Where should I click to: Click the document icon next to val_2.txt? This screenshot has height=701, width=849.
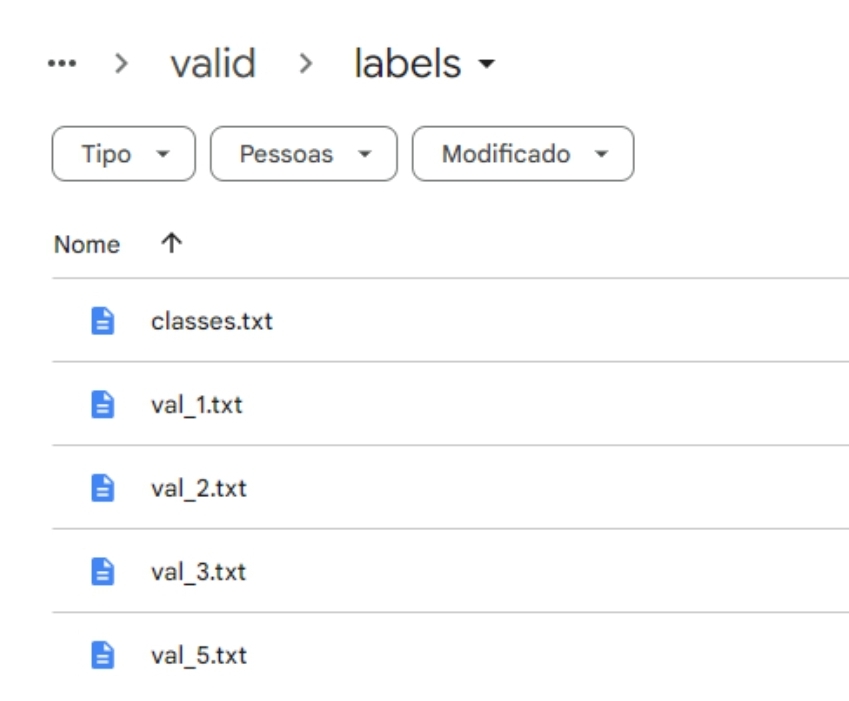[x=102, y=488]
